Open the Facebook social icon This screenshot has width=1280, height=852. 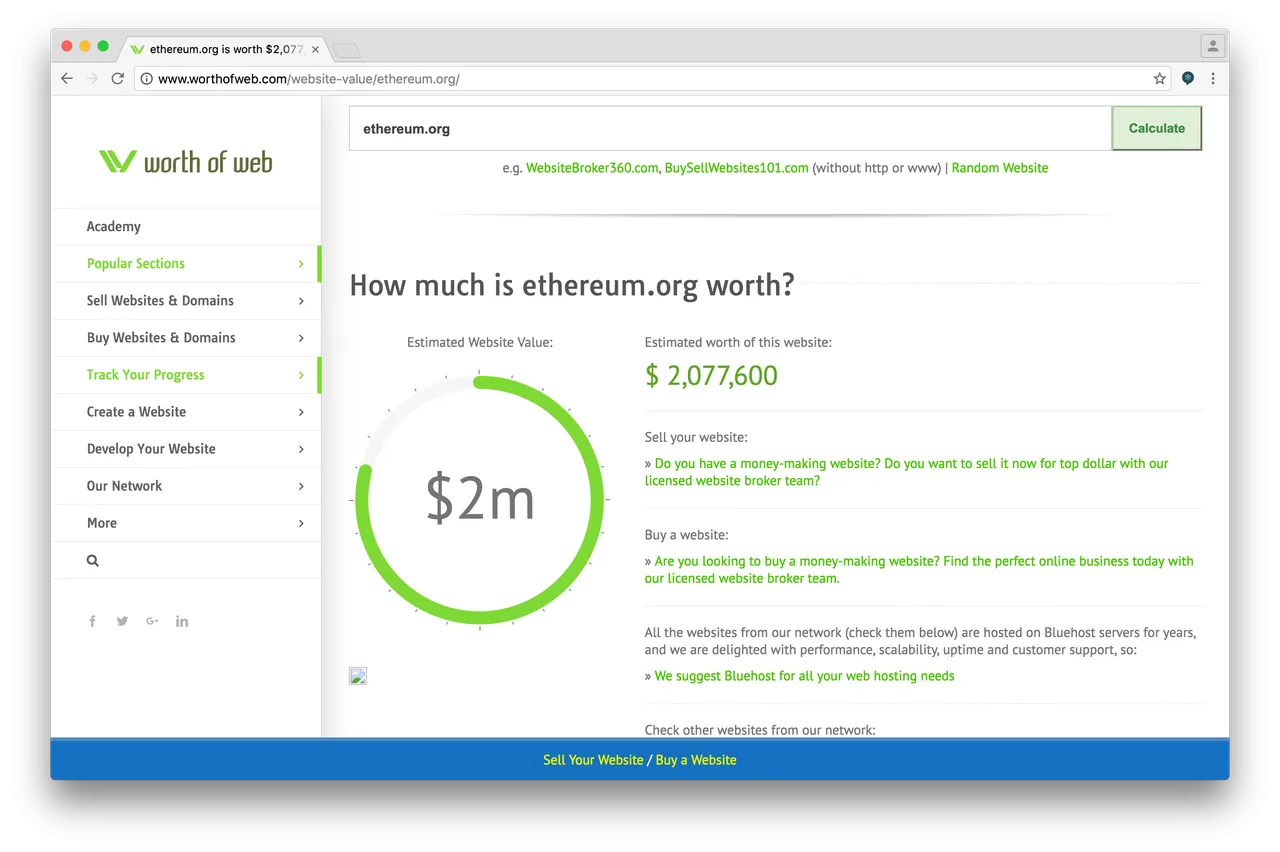click(x=92, y=621)
